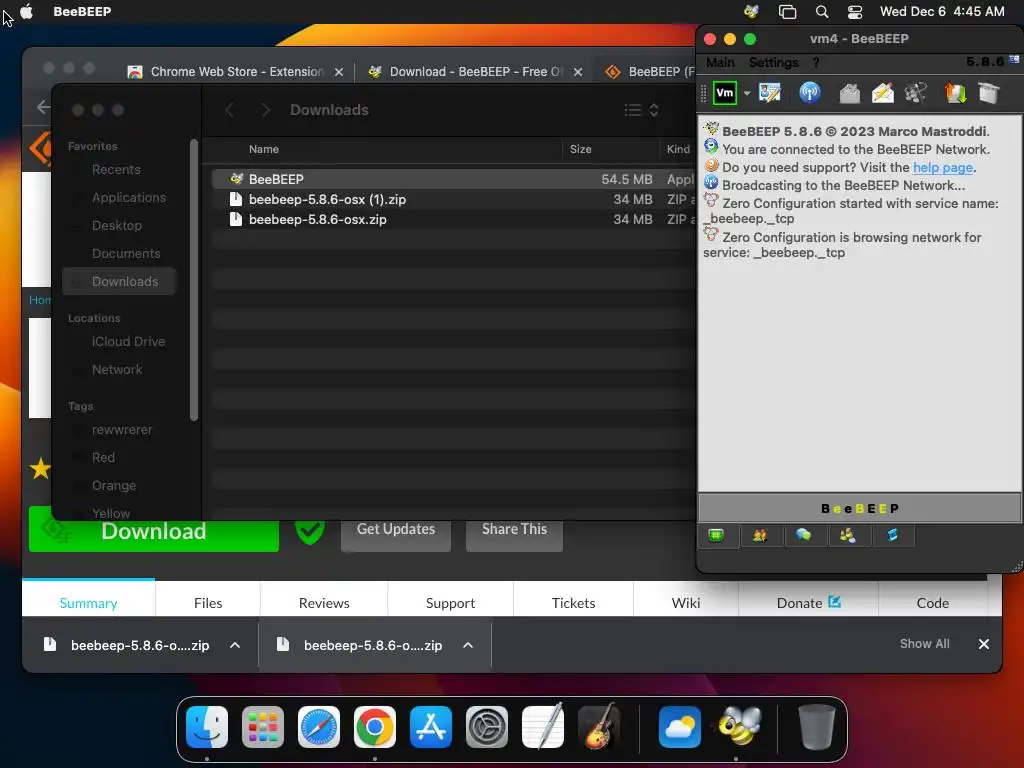Click the Finder sidebar scrollbar
Image resolution: width=1024 pixels, height=768 pixels.
click(x=193, y=280)
